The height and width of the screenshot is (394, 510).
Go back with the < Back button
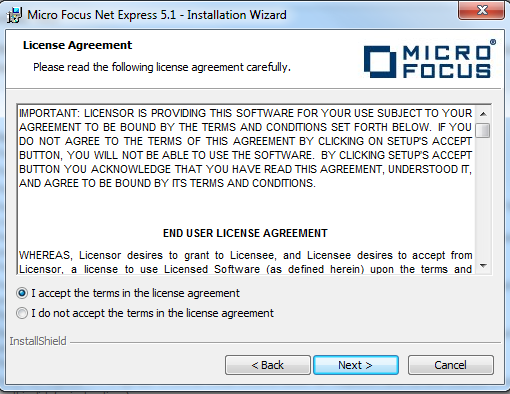point(268,365)
